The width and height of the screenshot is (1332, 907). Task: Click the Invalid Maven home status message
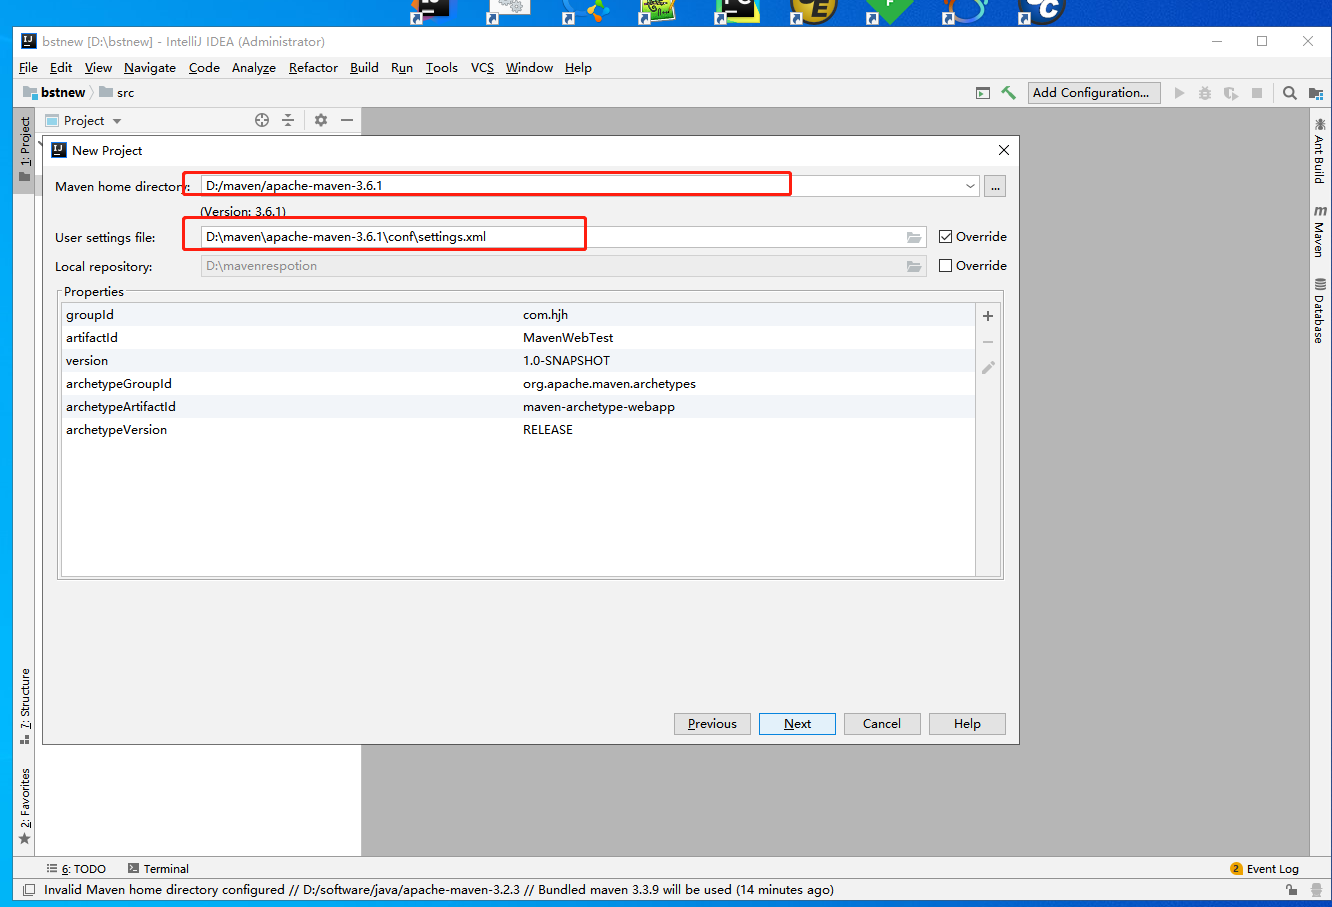pos(439,890)
